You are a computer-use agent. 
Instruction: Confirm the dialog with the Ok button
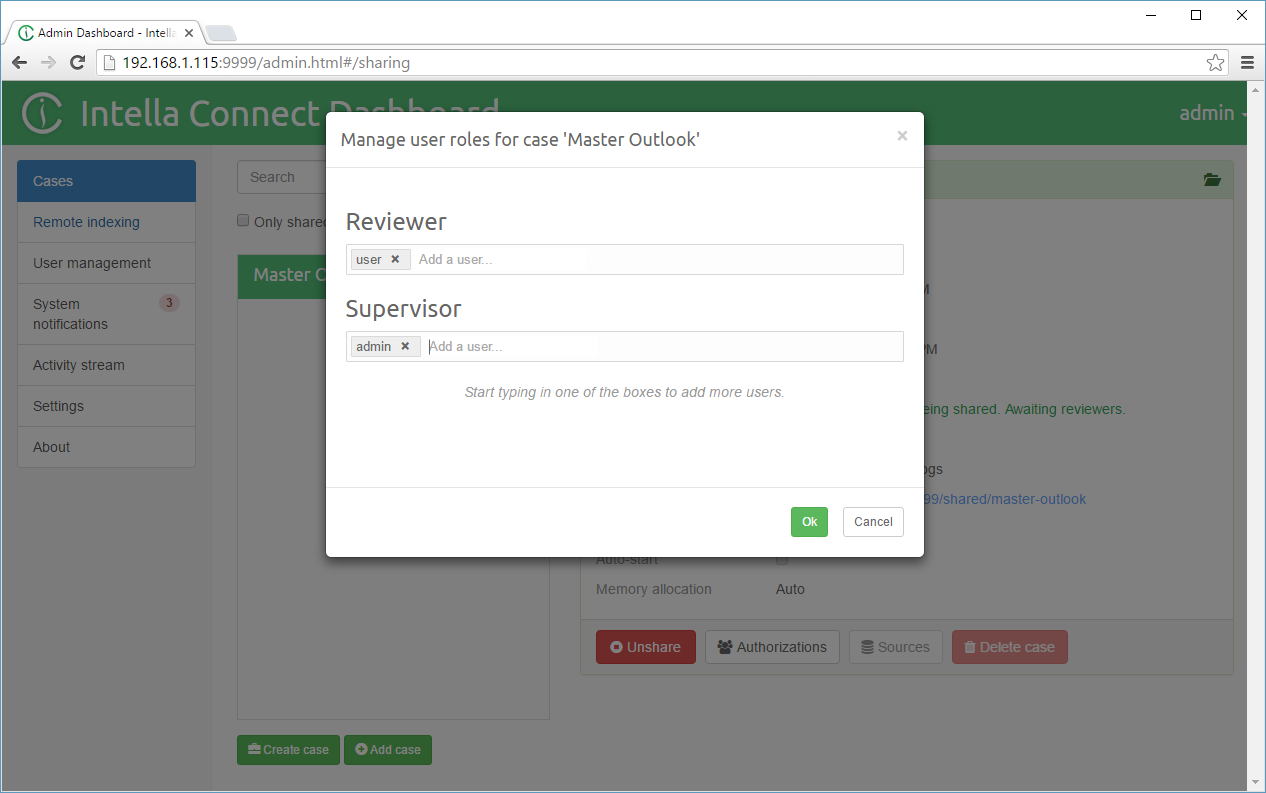809,522
